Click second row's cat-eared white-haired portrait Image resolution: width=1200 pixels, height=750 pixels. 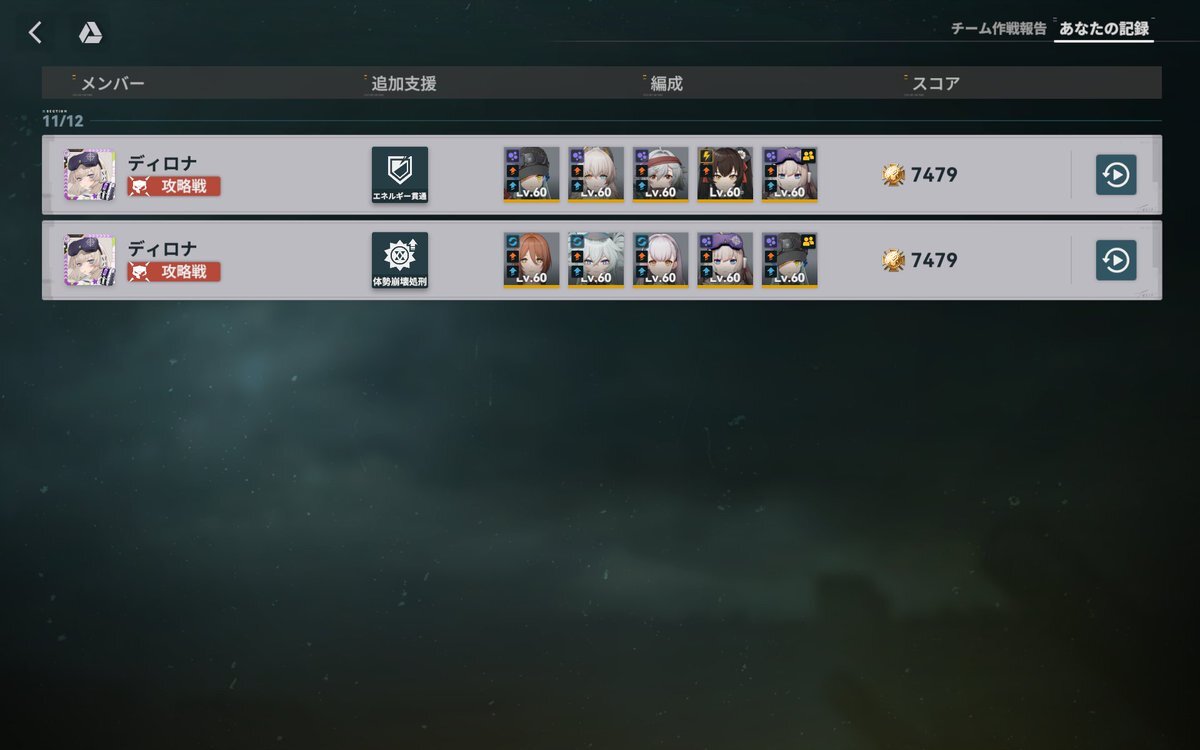click(596, 261)
